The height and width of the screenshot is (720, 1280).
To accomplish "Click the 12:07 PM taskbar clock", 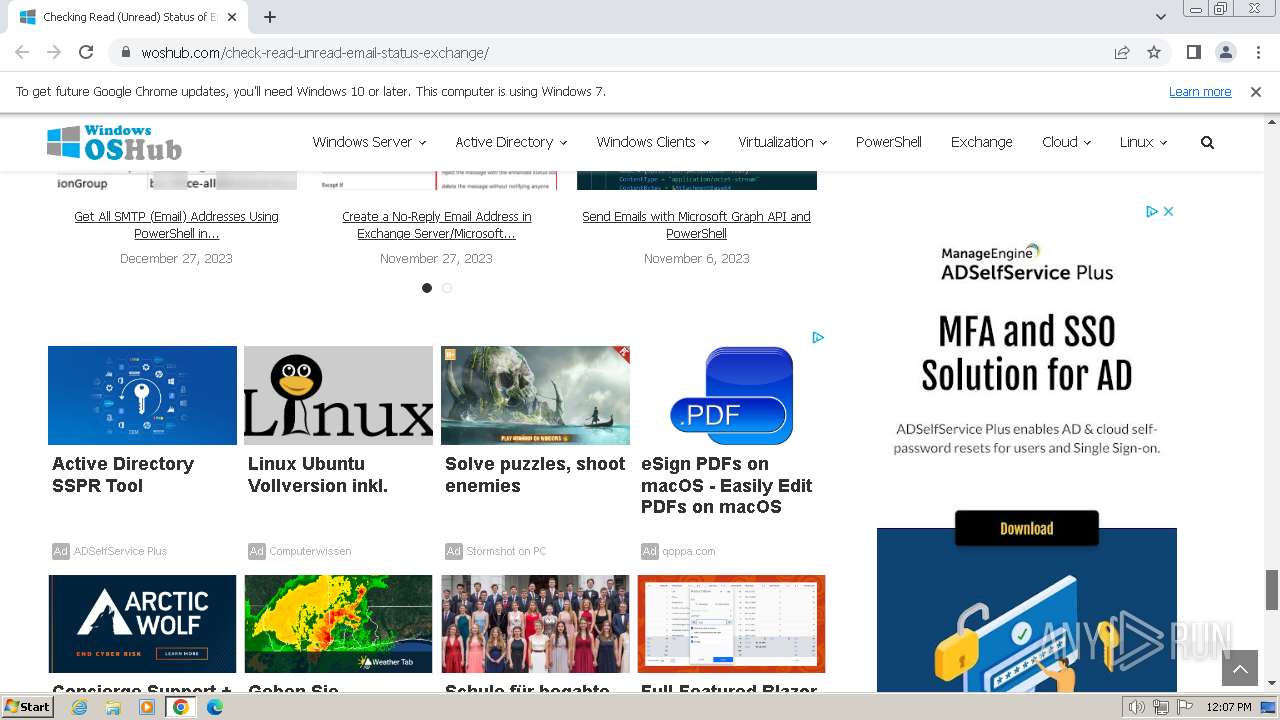I will [x=1228, y=707].
